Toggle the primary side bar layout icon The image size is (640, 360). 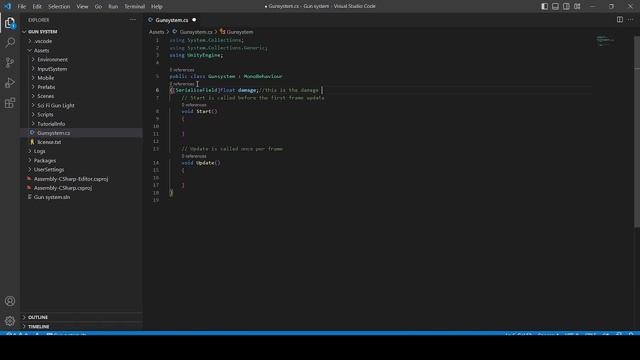544,6
